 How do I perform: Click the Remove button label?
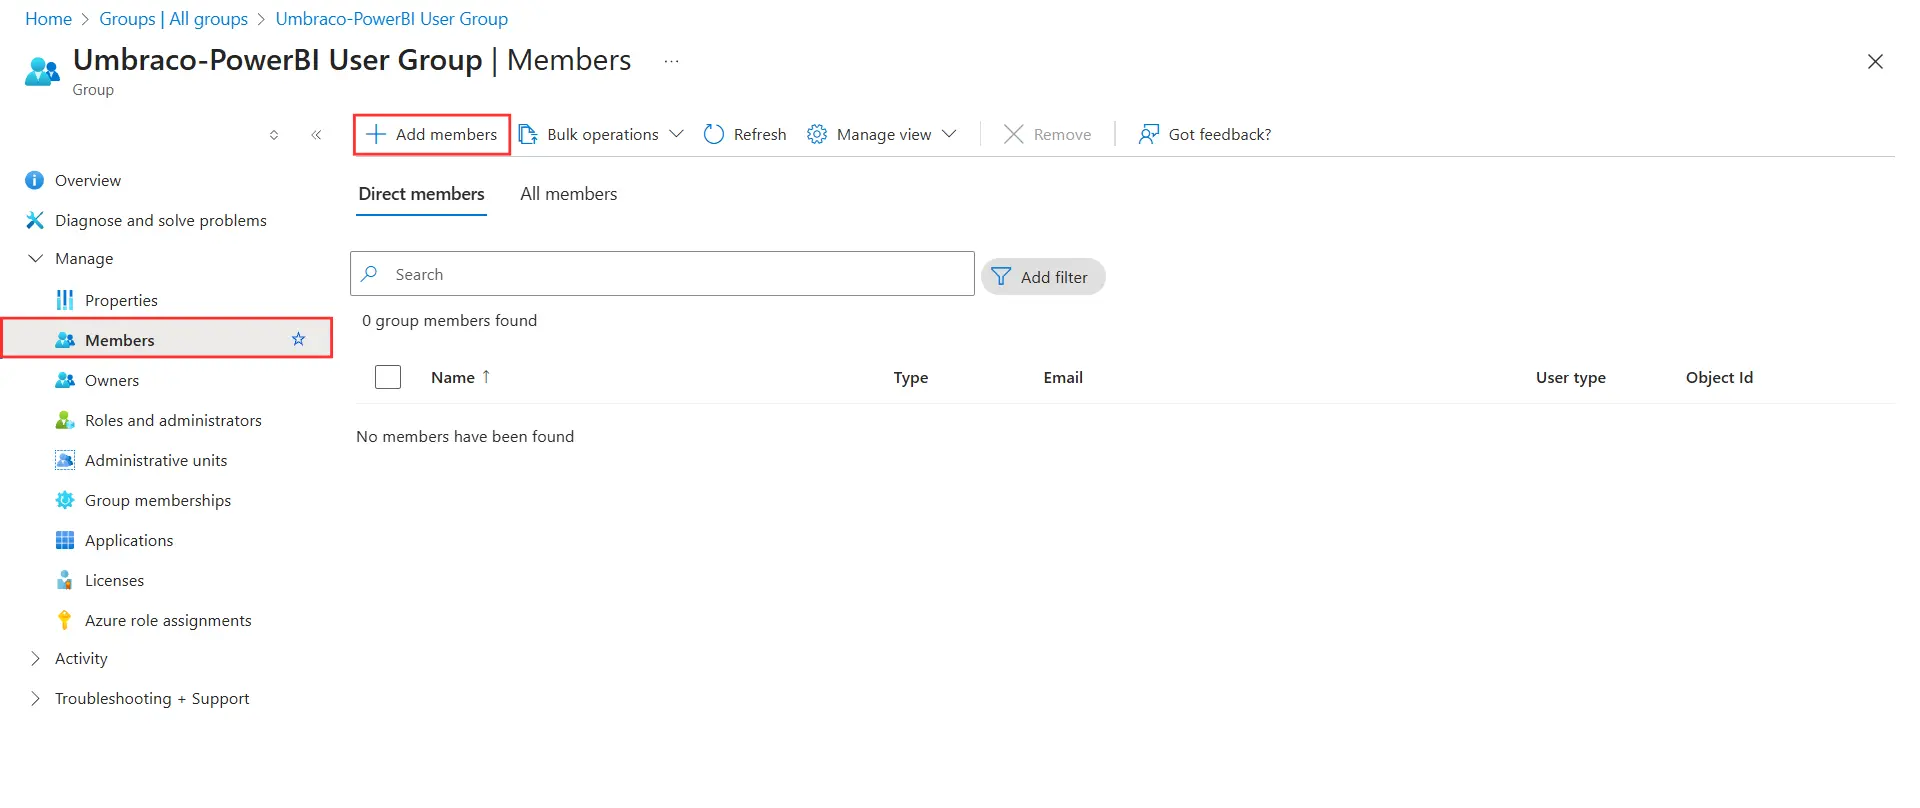click(x=1062, y=134)
